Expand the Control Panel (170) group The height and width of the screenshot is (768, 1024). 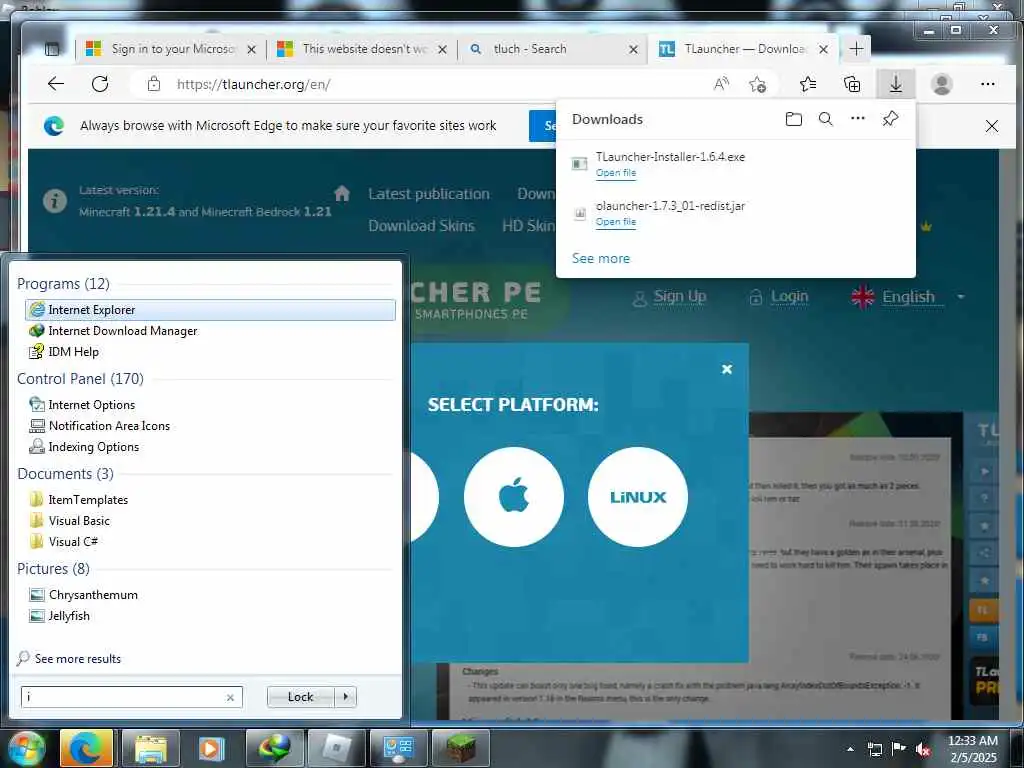coord(80,379)
